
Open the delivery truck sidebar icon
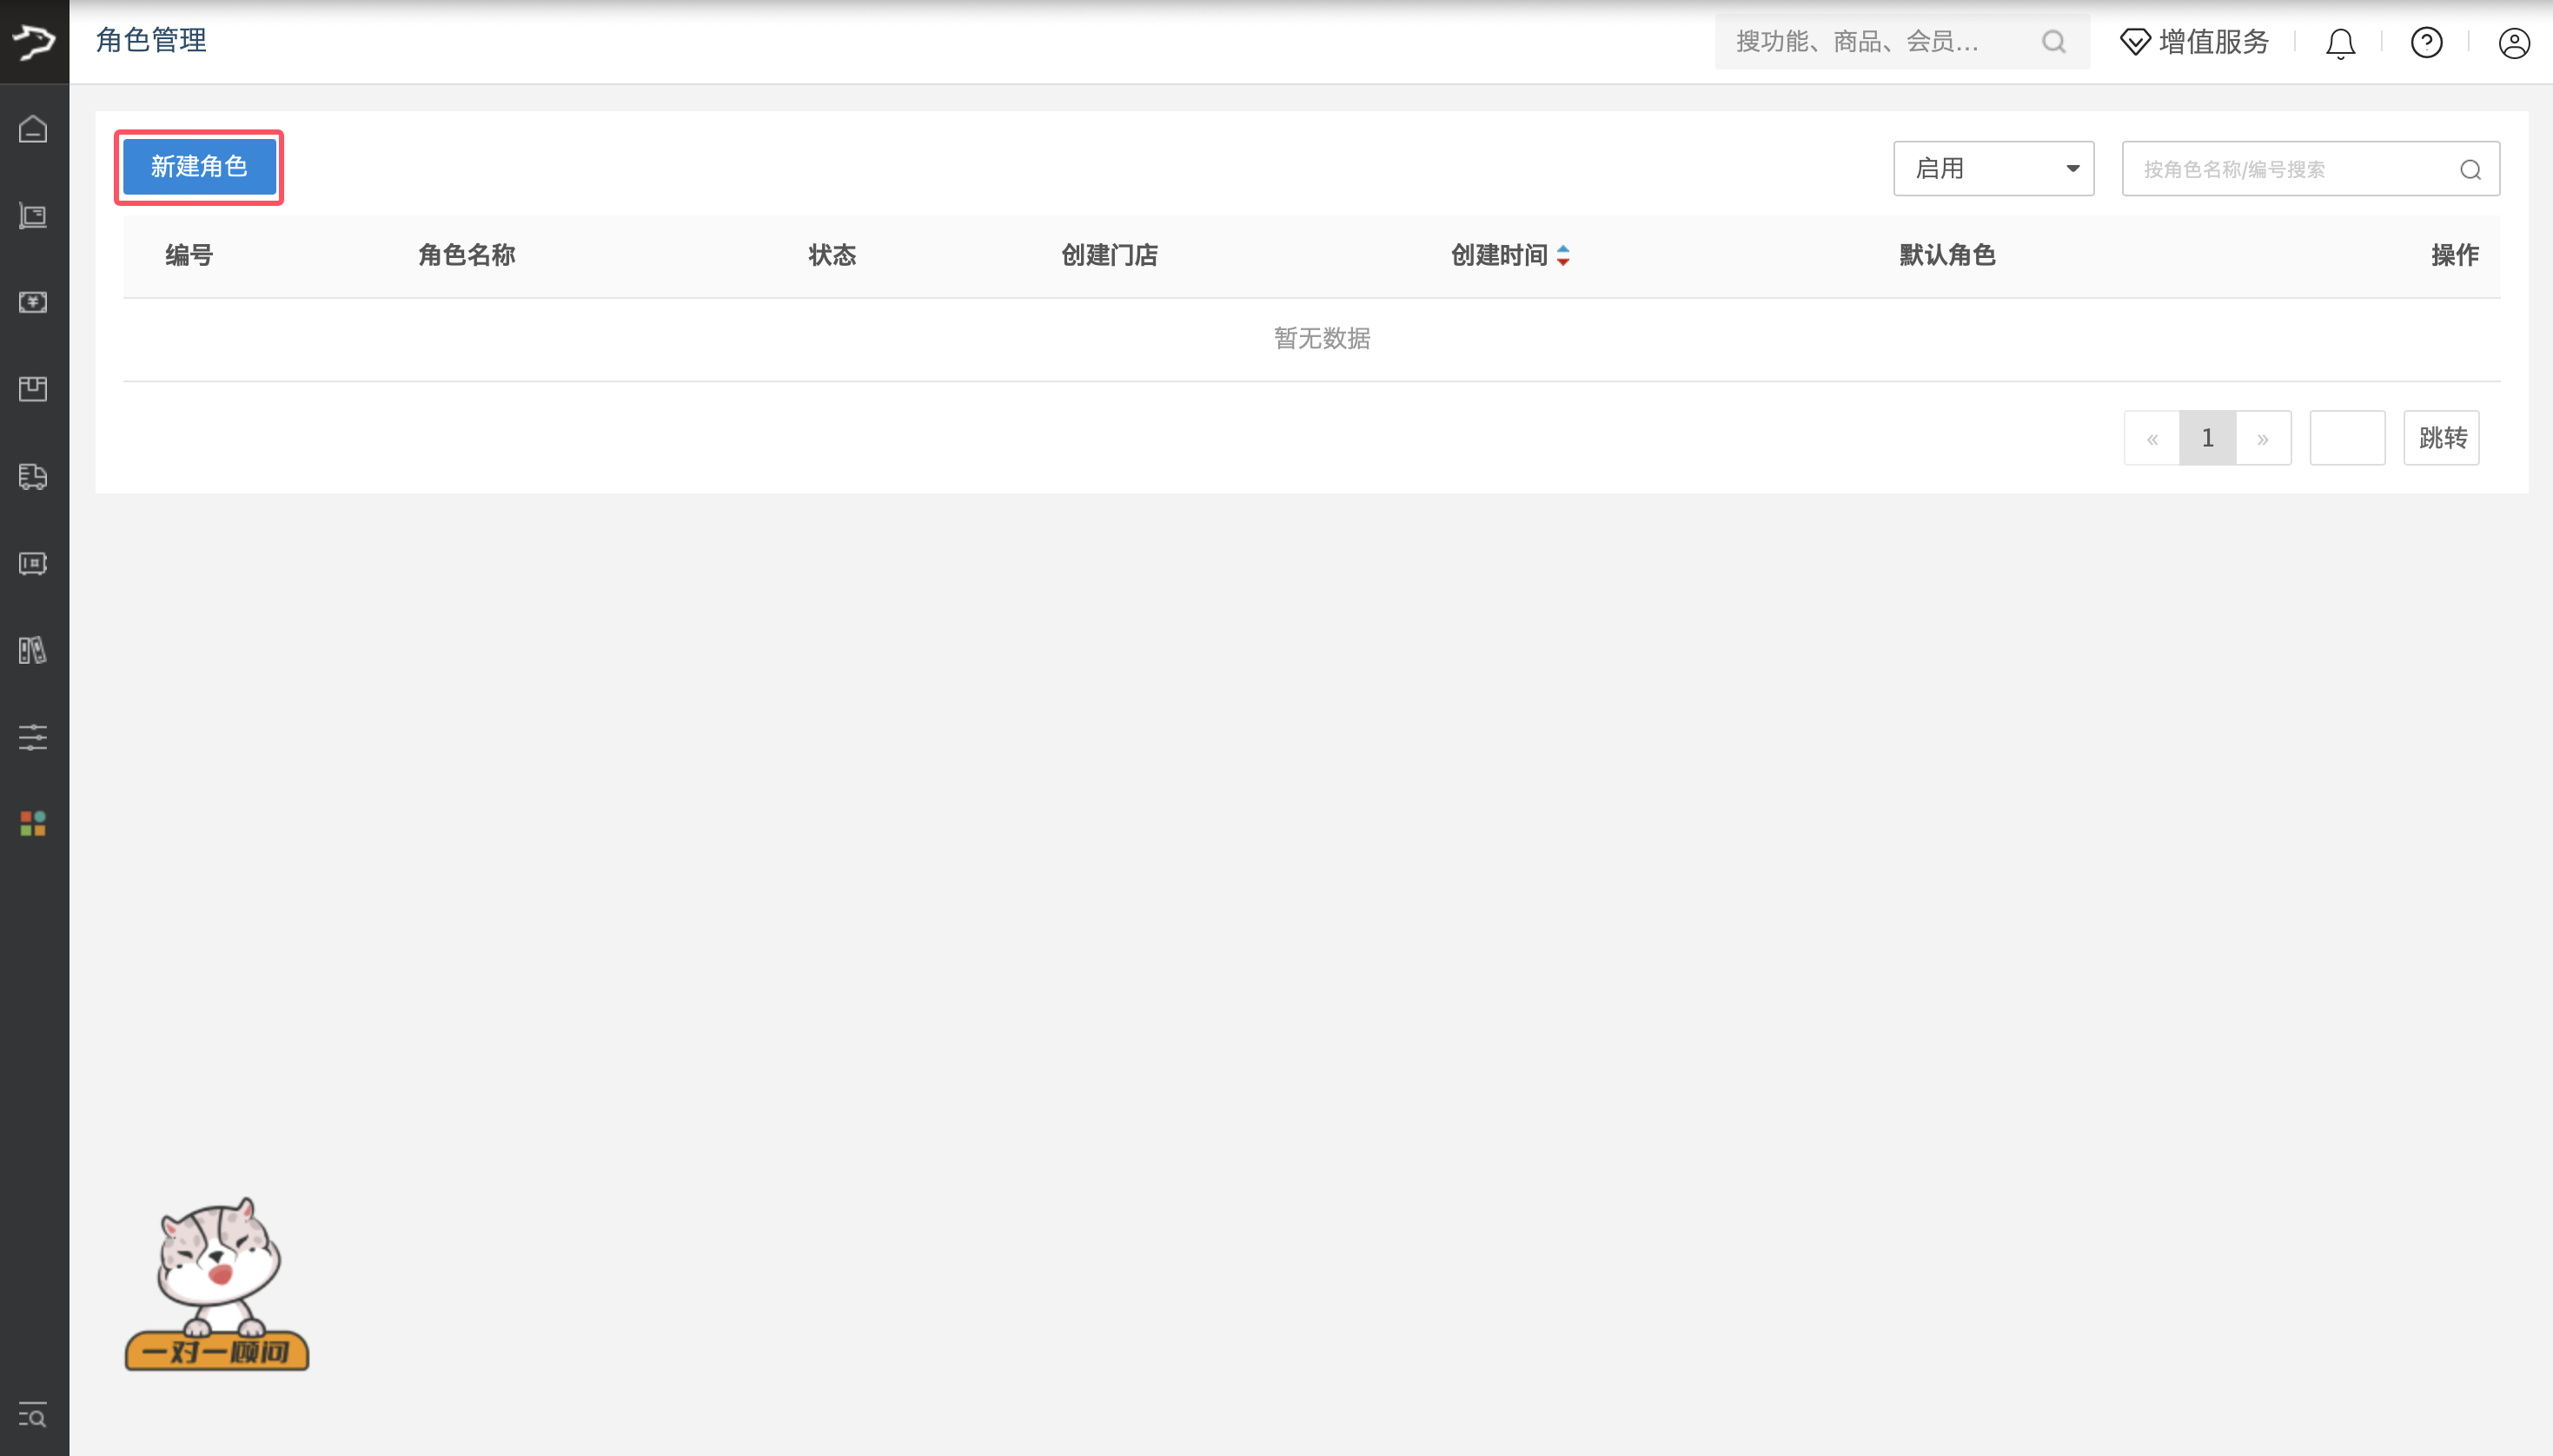tap(33, 476)
